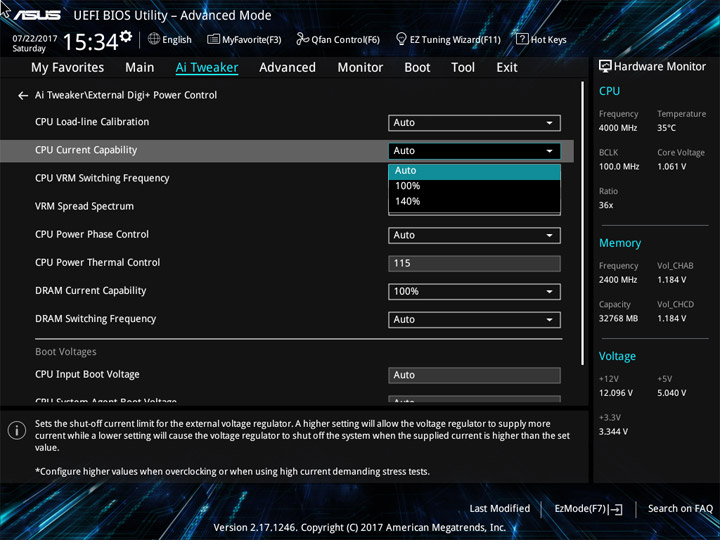Select CPU Load-line Calibration label
Viewport: 720px width, 540px height.
(92, 122)
